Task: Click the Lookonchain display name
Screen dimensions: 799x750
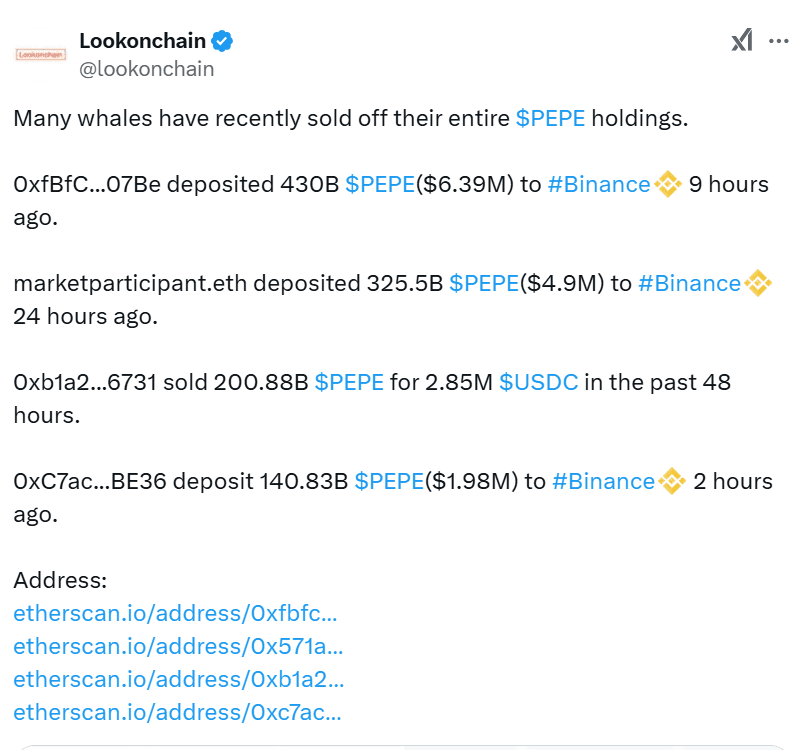Action: click(x=143, y=41)
